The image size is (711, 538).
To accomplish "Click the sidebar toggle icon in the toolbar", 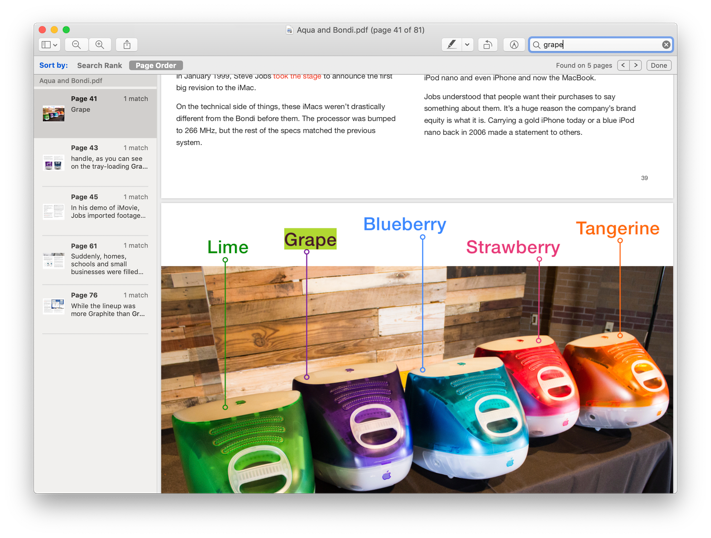I will (x=46, y=44).
